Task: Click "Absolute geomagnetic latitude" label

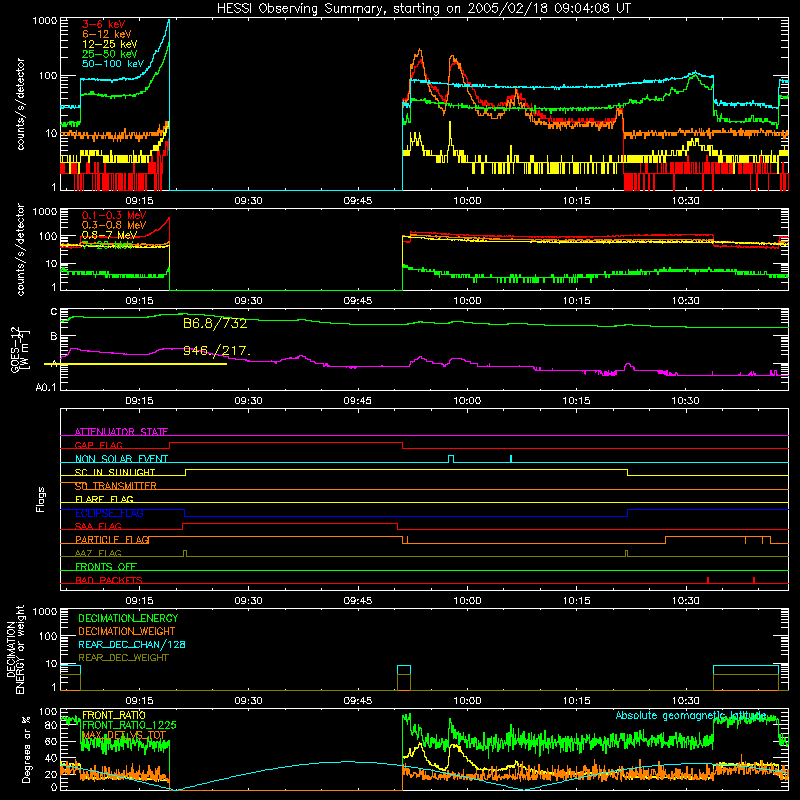Action: point(691,716)
